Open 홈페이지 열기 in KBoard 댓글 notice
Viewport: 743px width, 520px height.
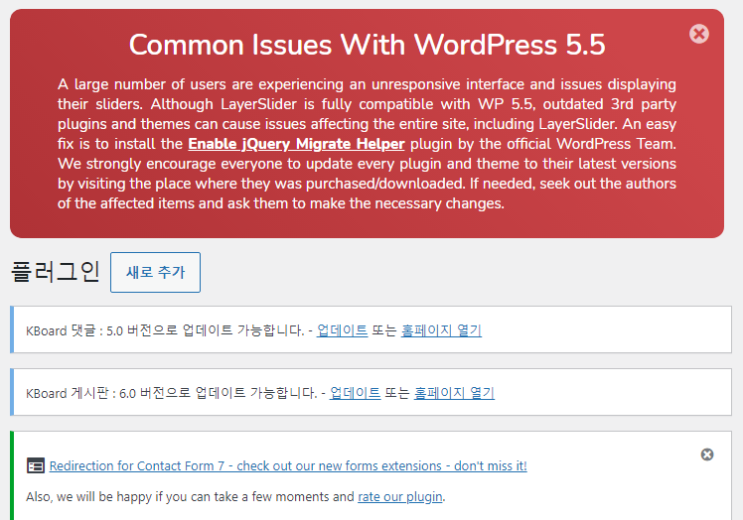[x=441, y=330]
